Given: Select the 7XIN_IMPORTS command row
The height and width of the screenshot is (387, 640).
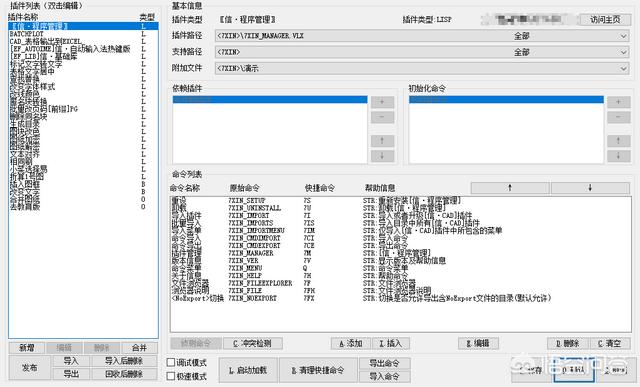Looking at the screenshot, I should 400,223.
